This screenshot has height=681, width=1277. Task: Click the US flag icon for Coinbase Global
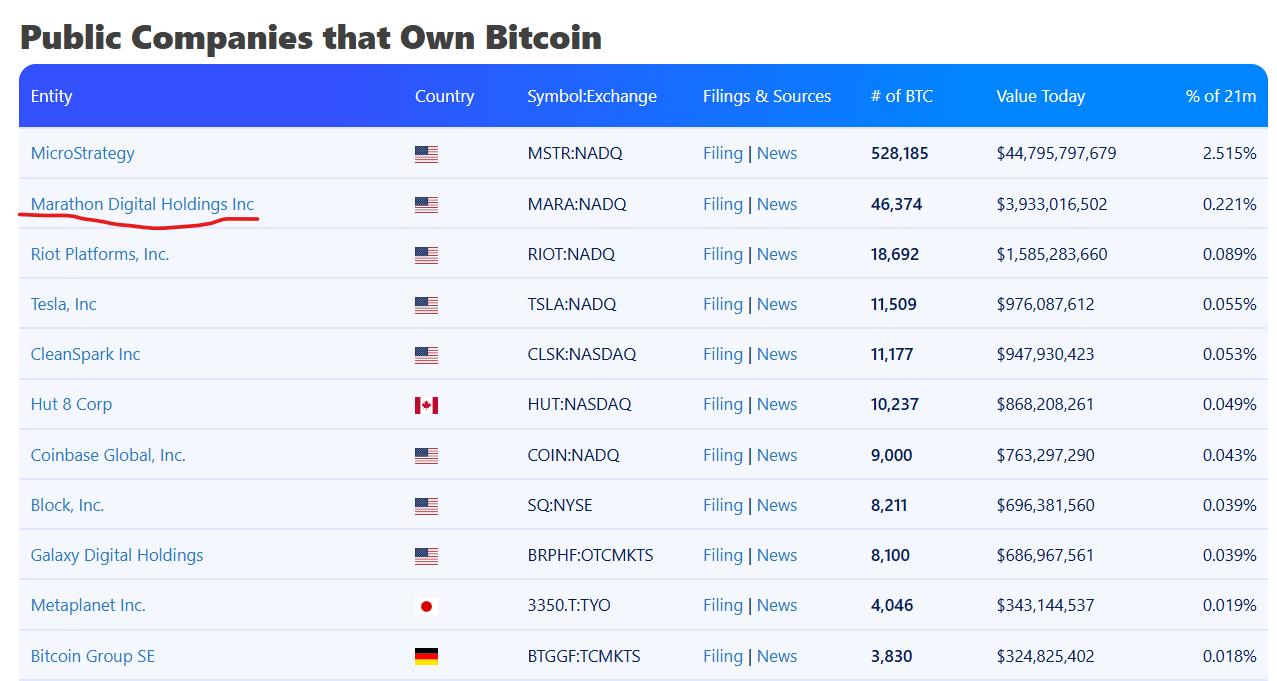click(426, 455)
